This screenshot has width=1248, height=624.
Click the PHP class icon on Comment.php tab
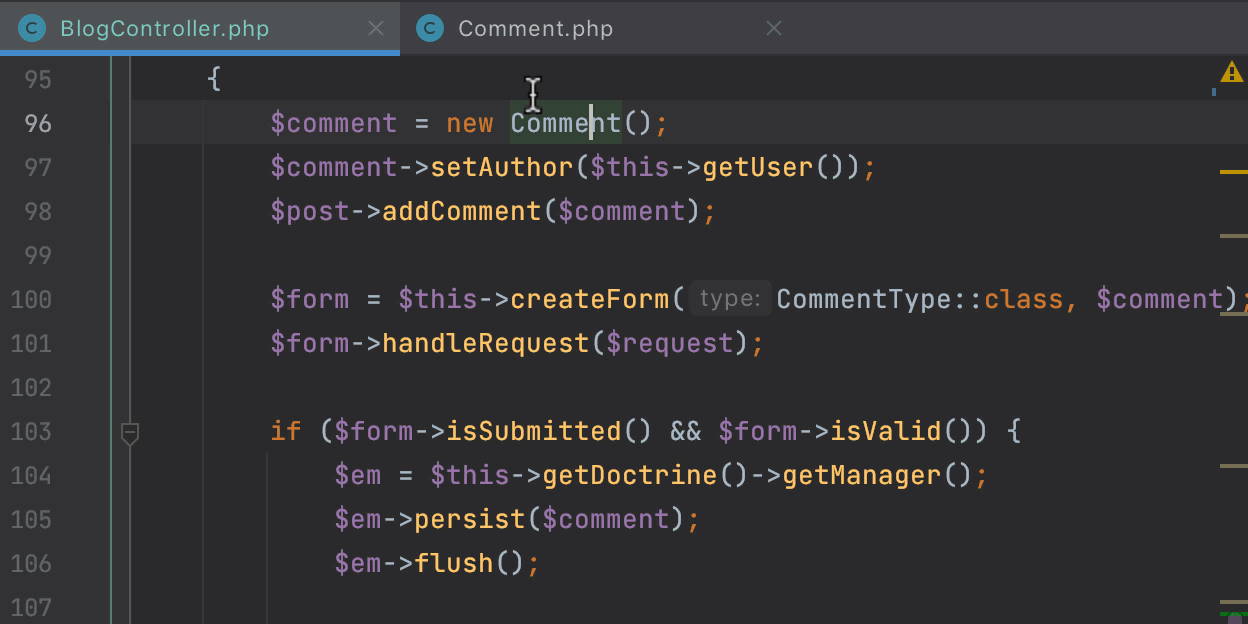pyautogui.click(x=430, y=29)
